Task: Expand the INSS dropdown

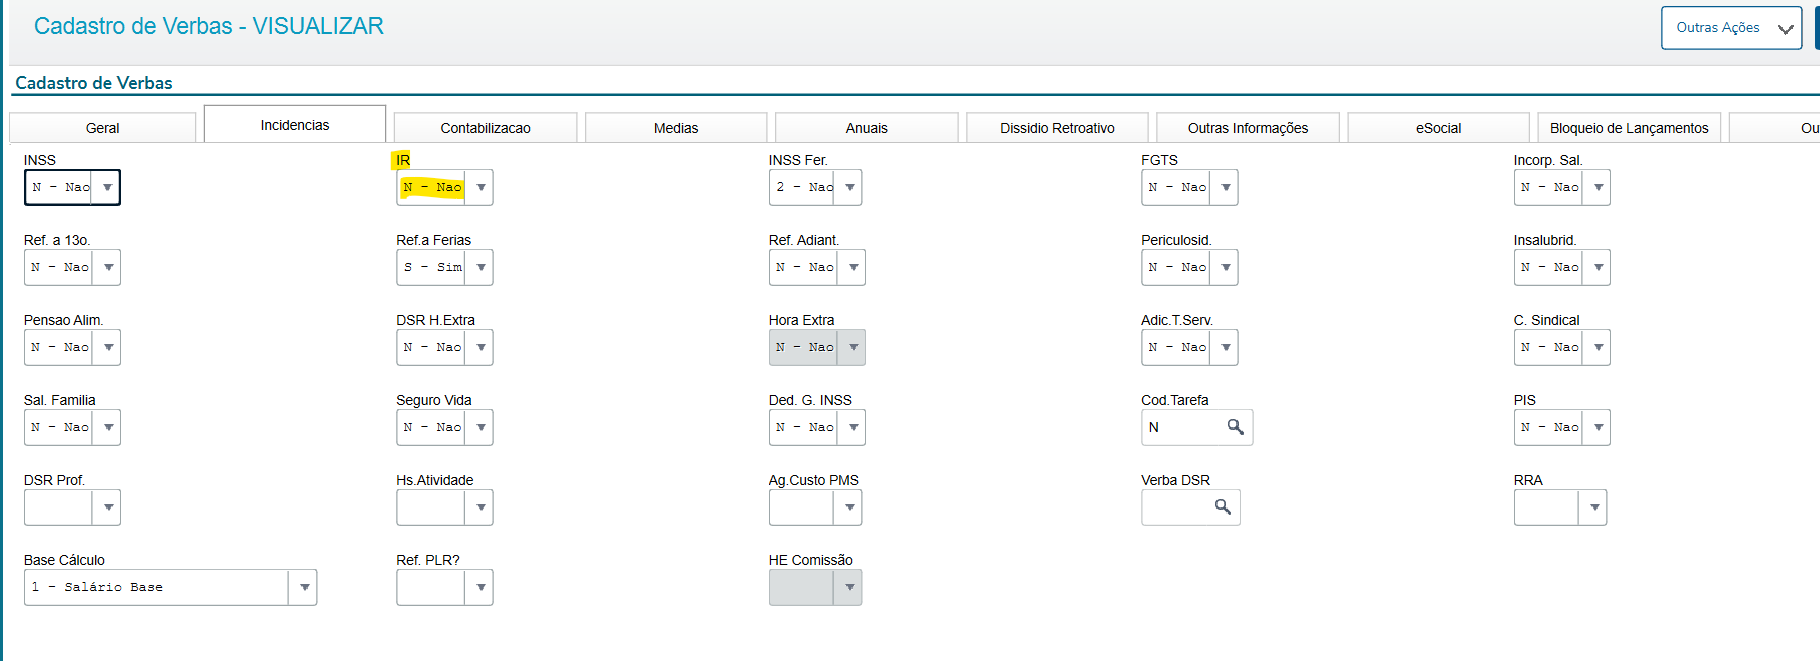Action: pyautogui.click(x=107, y=187)
